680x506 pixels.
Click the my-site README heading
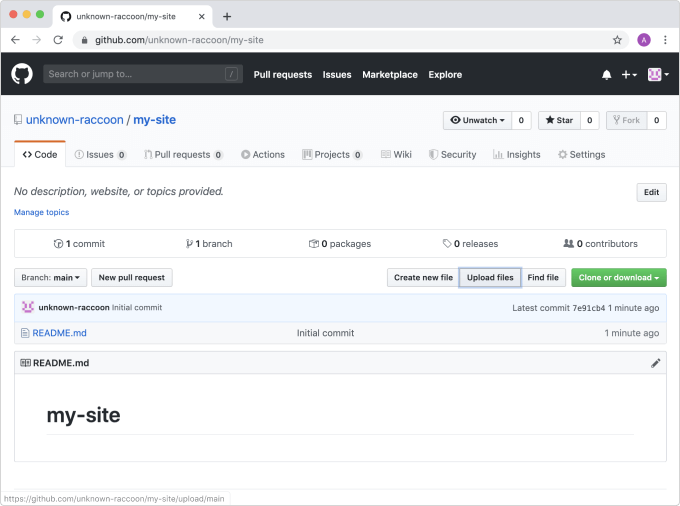click(83, 415)
